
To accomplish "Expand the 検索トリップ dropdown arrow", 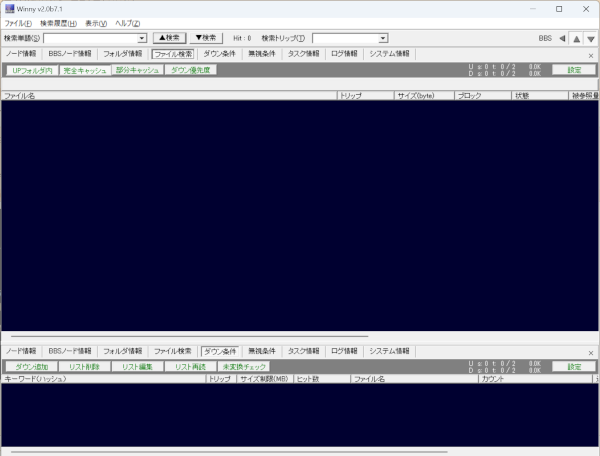I will (383, 38).
